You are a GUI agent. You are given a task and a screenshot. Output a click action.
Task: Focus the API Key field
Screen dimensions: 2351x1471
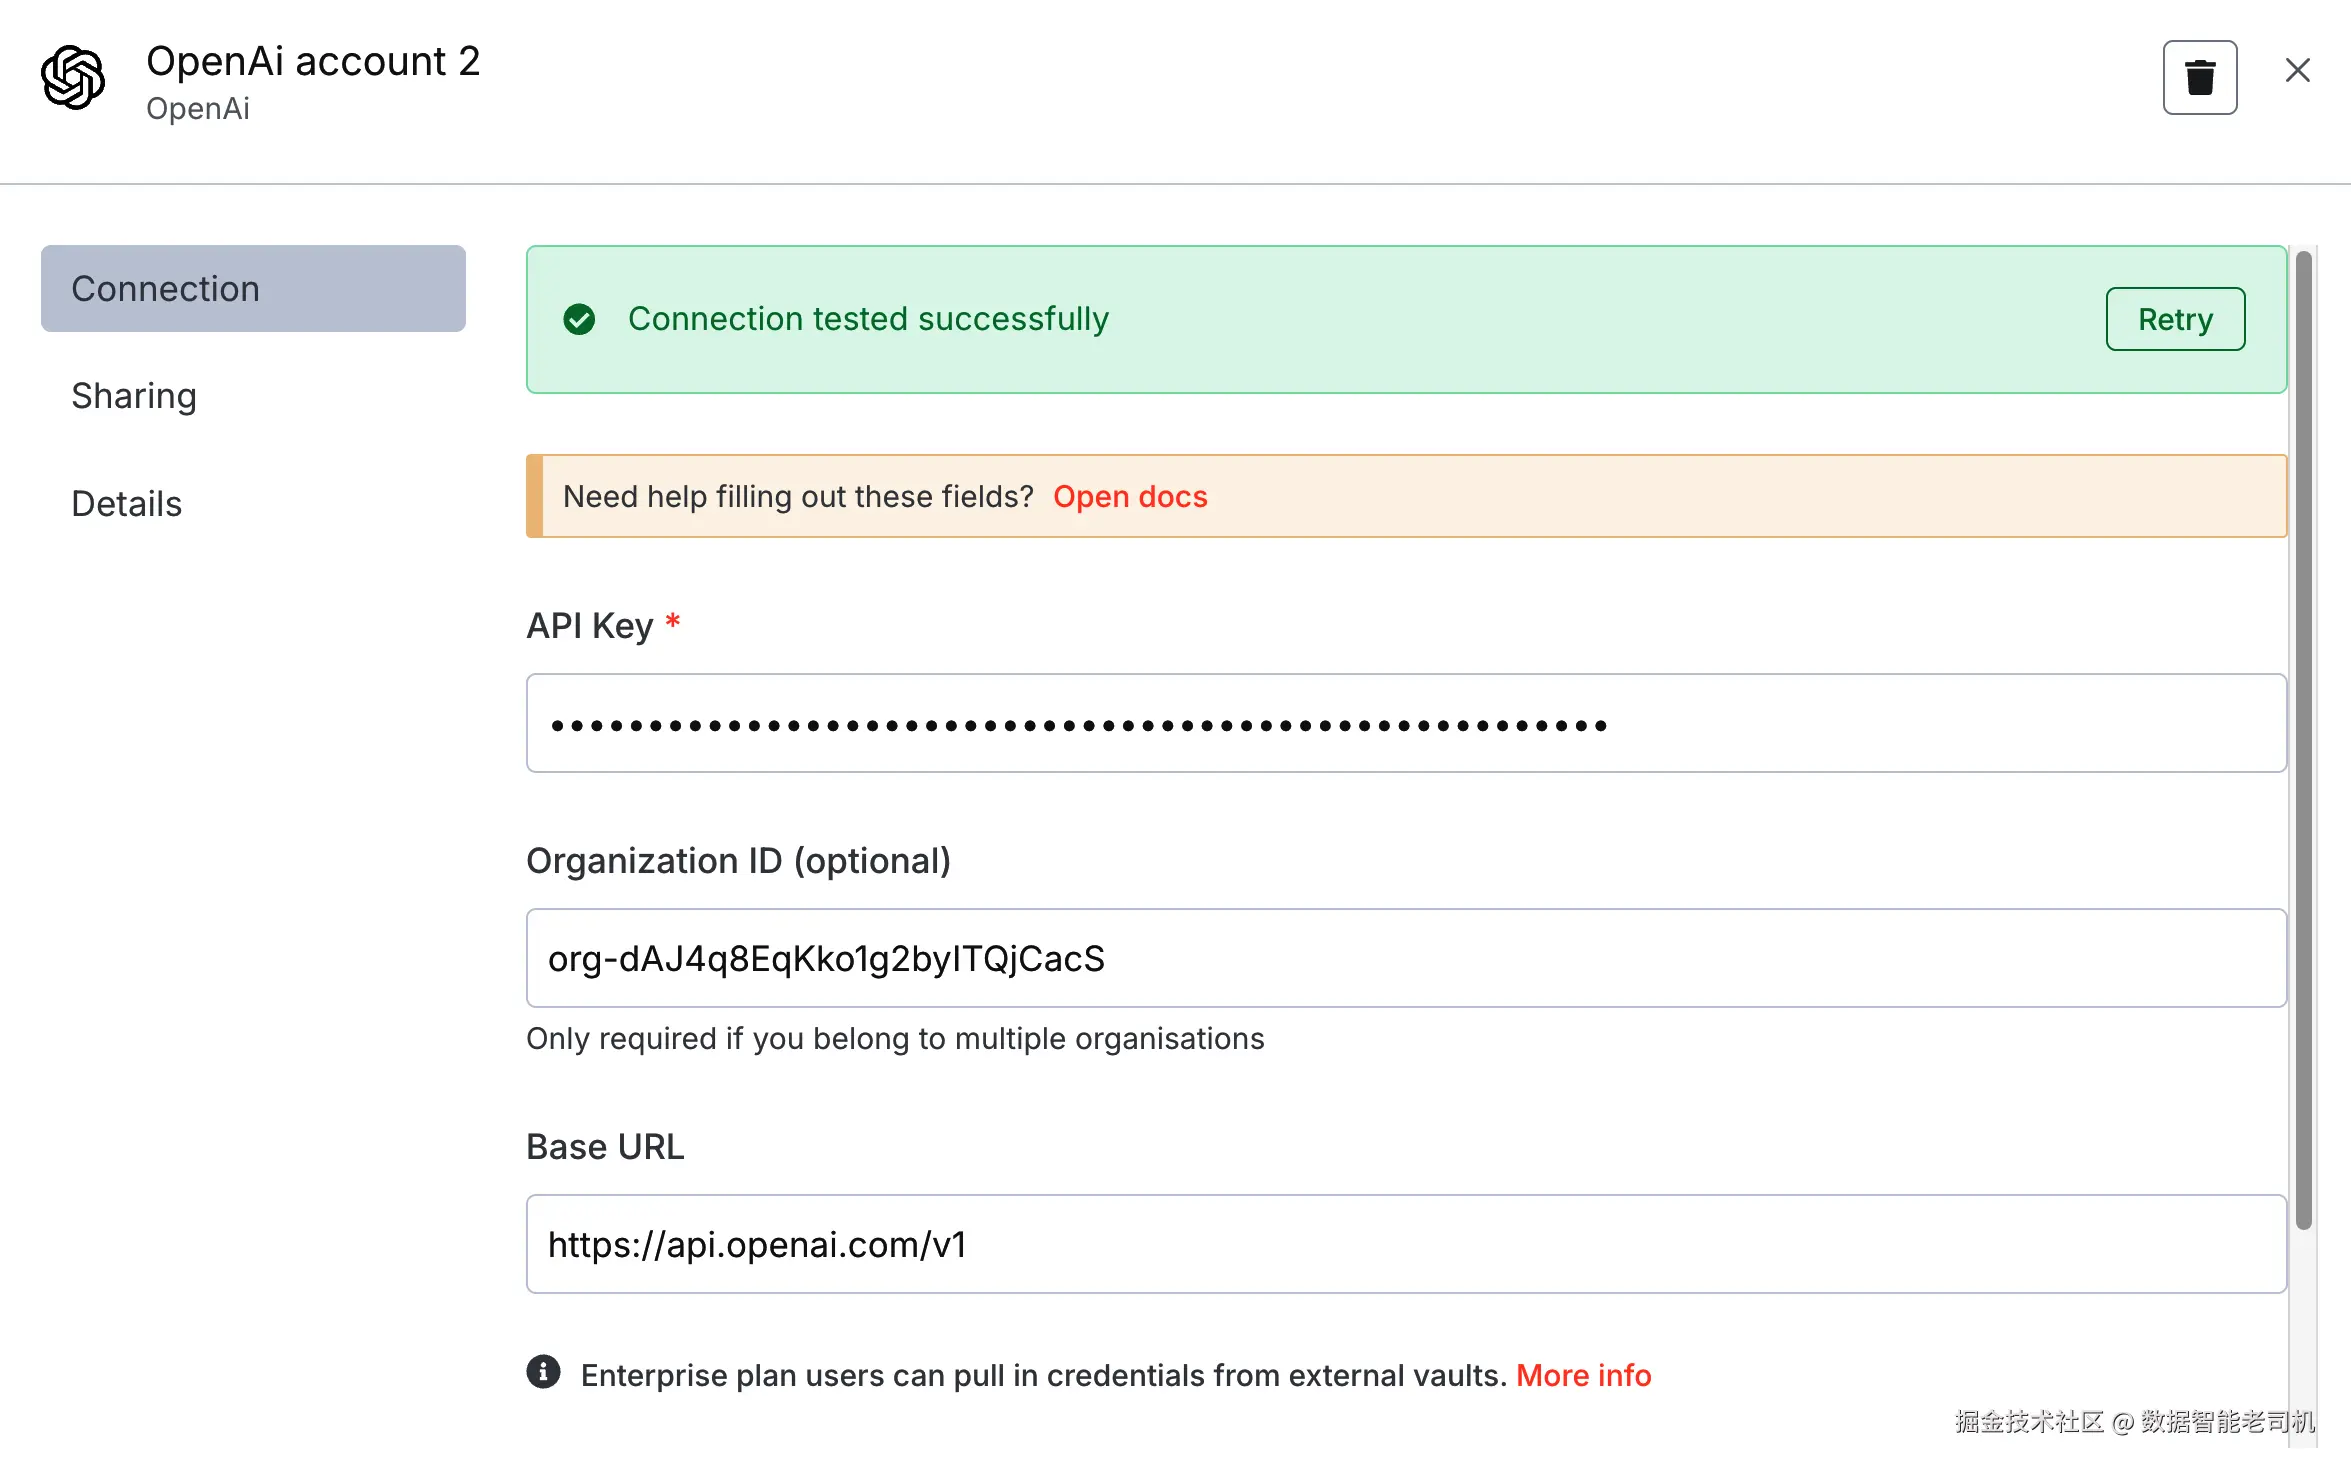pyautogui.click(x=1405, y=723)
